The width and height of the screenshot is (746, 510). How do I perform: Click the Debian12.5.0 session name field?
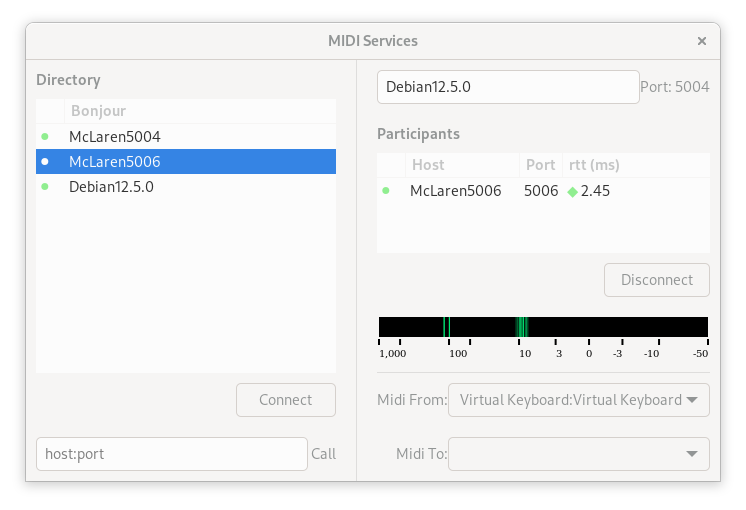point(508,87)
